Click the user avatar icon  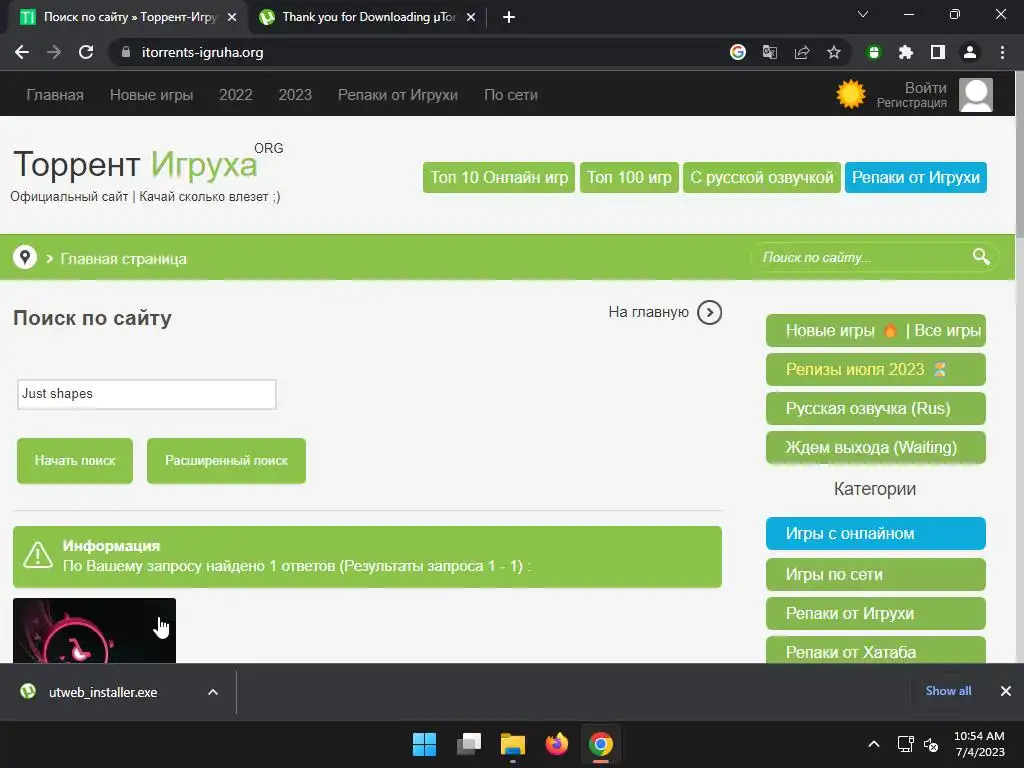click(x=976, y=95)
